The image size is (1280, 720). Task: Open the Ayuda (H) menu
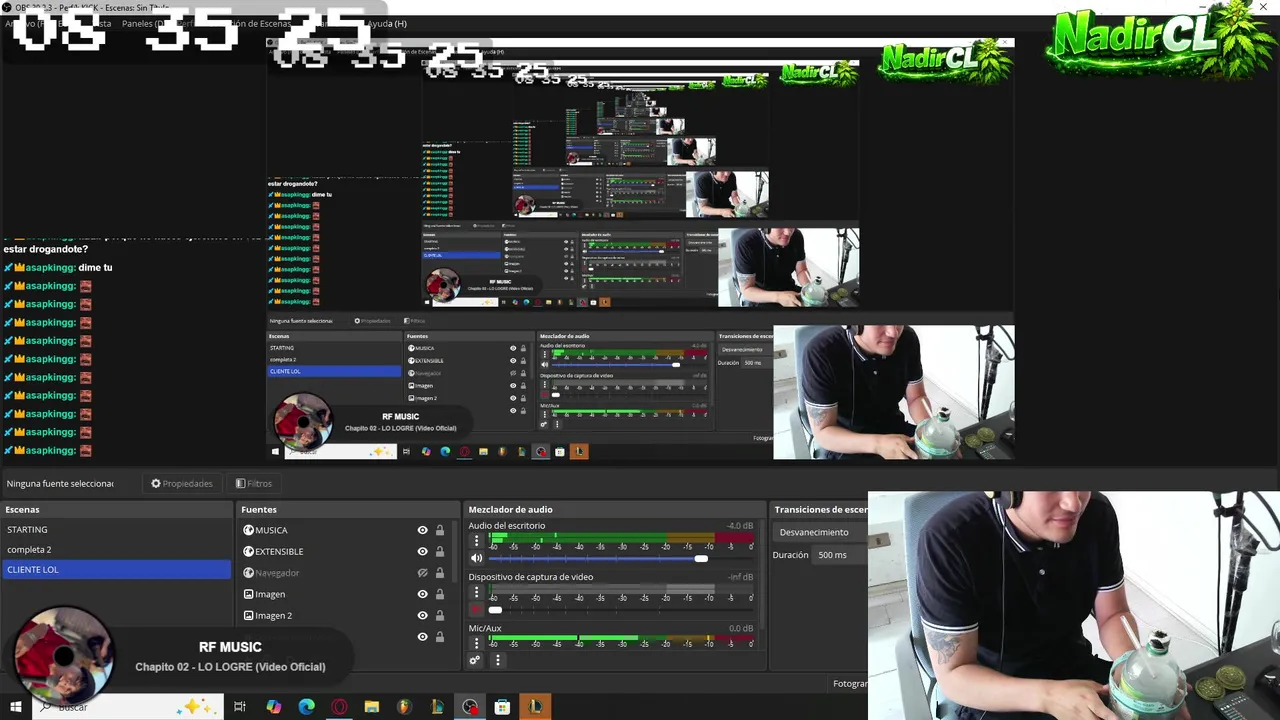[x=386, y=24]
